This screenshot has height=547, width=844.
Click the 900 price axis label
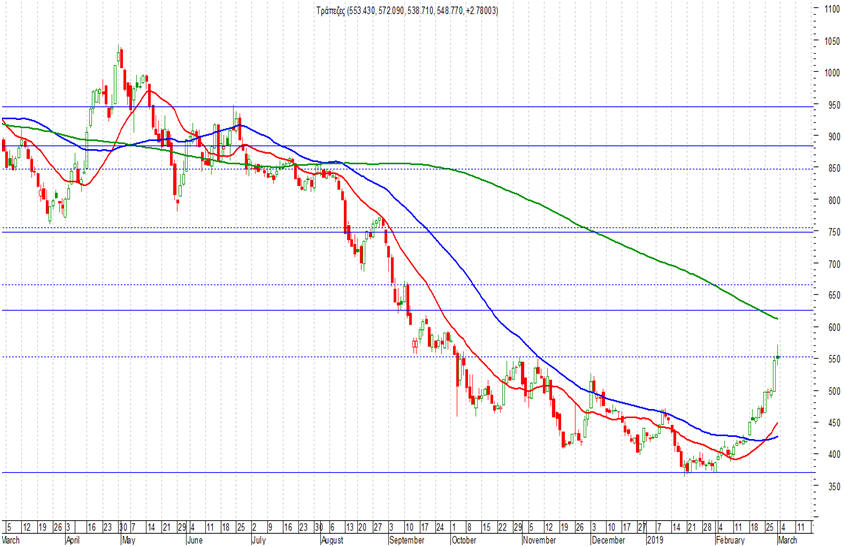(834, 137)
